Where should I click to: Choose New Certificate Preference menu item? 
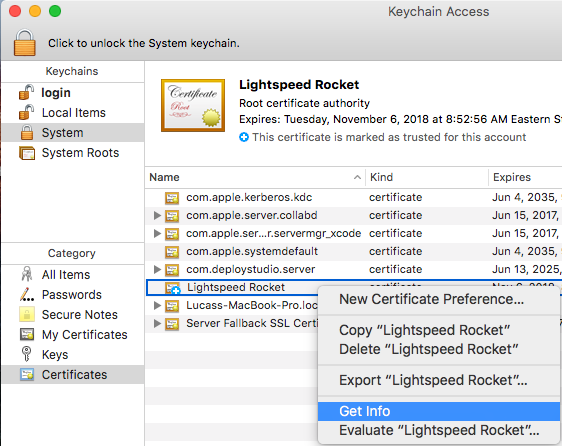[x=439, y=299]
